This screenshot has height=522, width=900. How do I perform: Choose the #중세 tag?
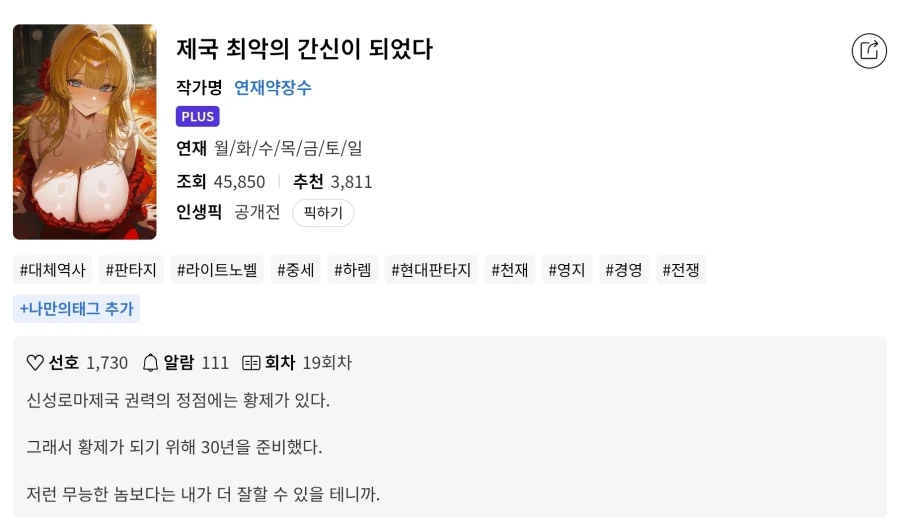[295, 270]
